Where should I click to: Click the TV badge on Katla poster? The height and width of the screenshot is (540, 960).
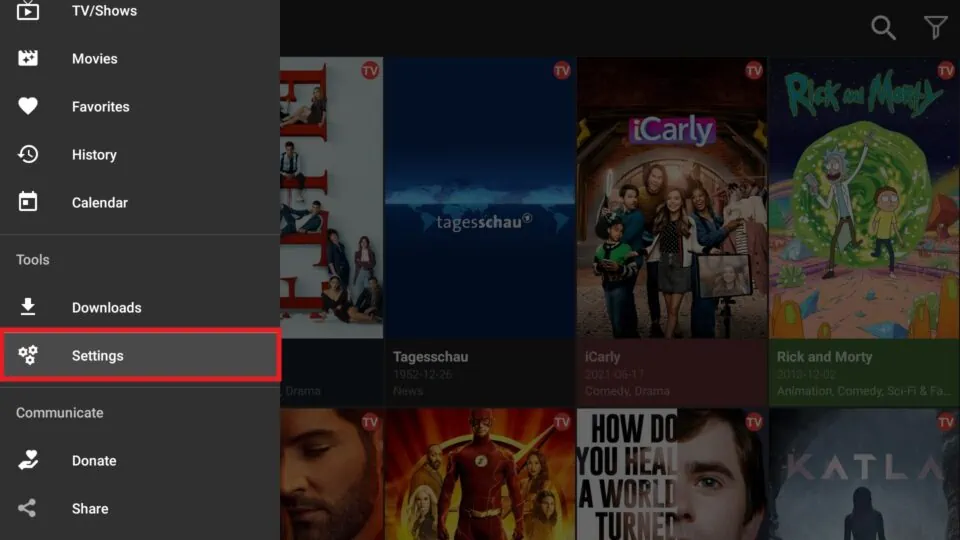click(x=946, y=422)
